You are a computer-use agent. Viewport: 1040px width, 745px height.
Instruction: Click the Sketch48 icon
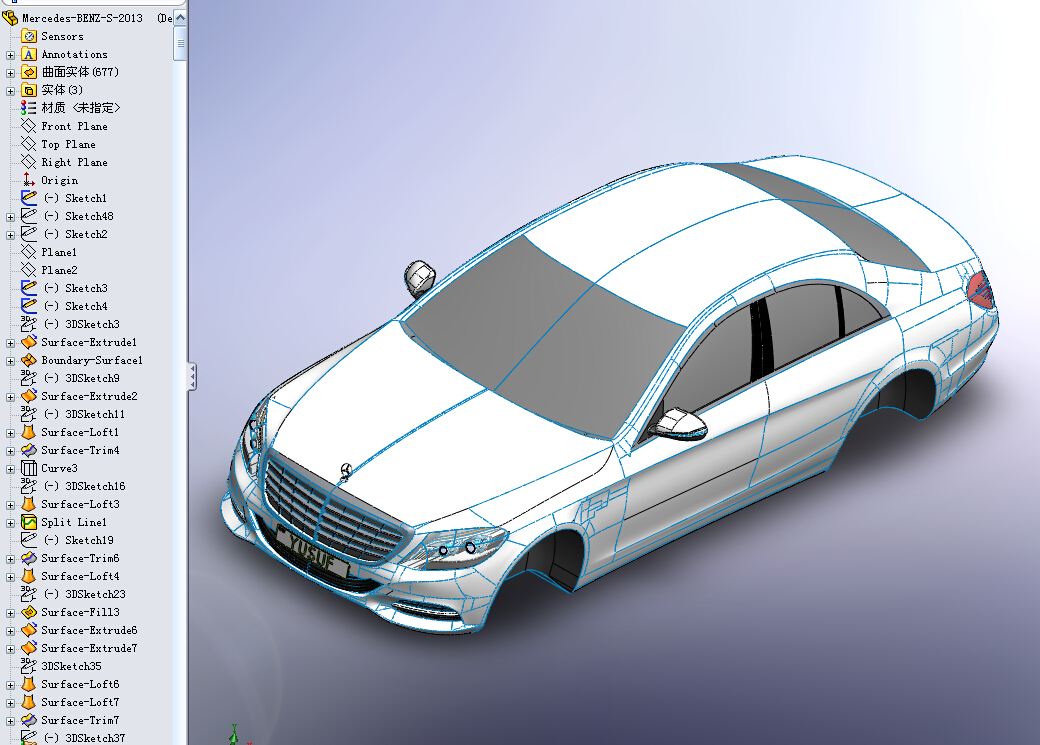pyautogui.click(x=29, y=216)
